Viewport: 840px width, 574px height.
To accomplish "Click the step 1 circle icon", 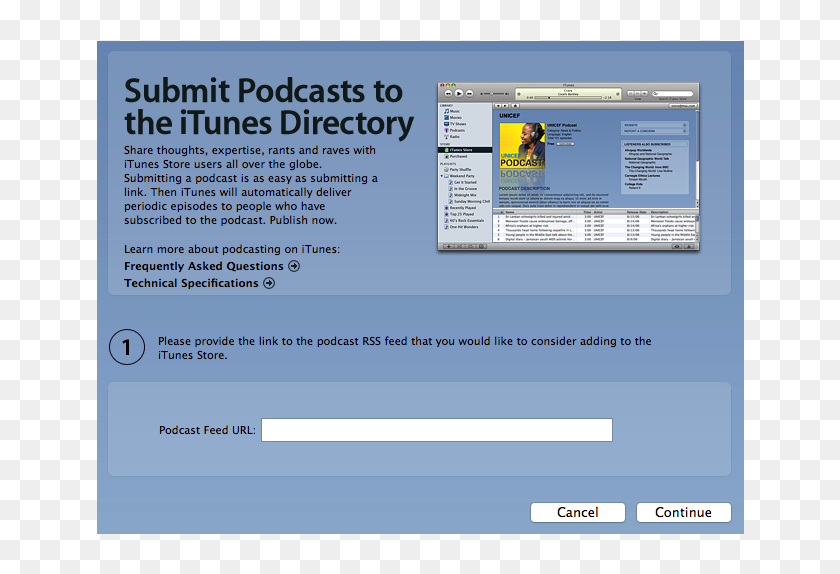I will click(127, 348).
